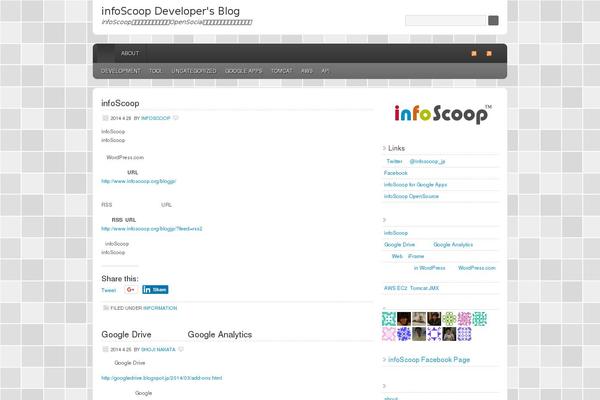This screenshot has height=400, width=600.
Task: Open the ABOUT menu item
Action: [x=130, y=54]
